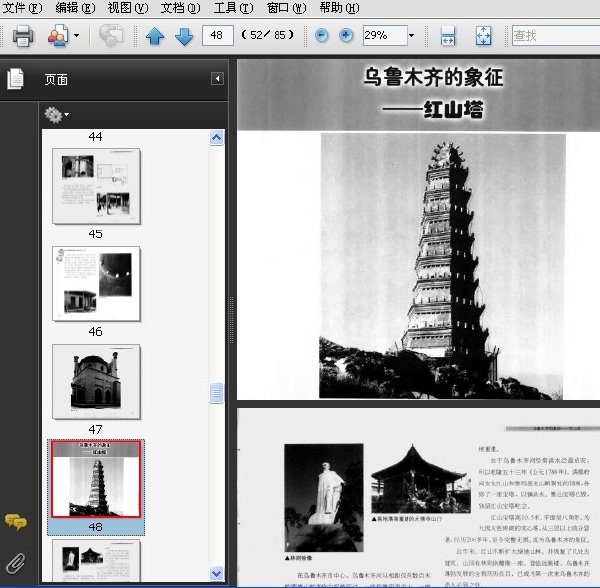Click the sidebar splitter grip handle
600x588 pixels.
tap(232, 319)
